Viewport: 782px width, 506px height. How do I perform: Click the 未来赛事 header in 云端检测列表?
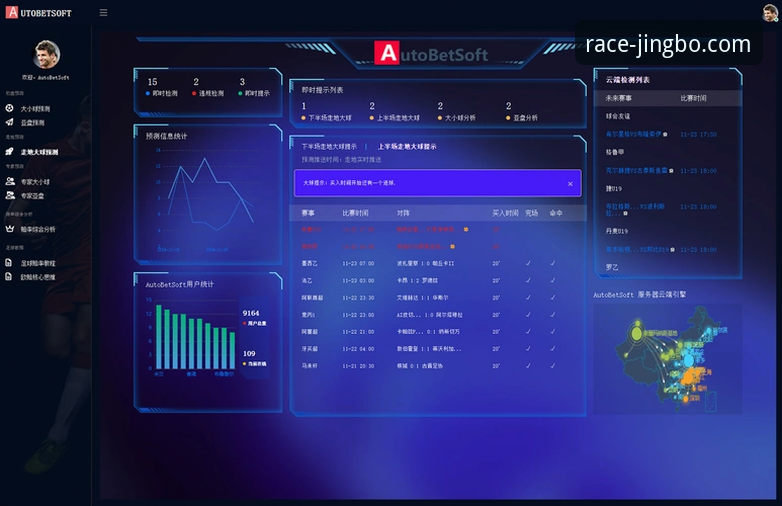pos(618,98)
